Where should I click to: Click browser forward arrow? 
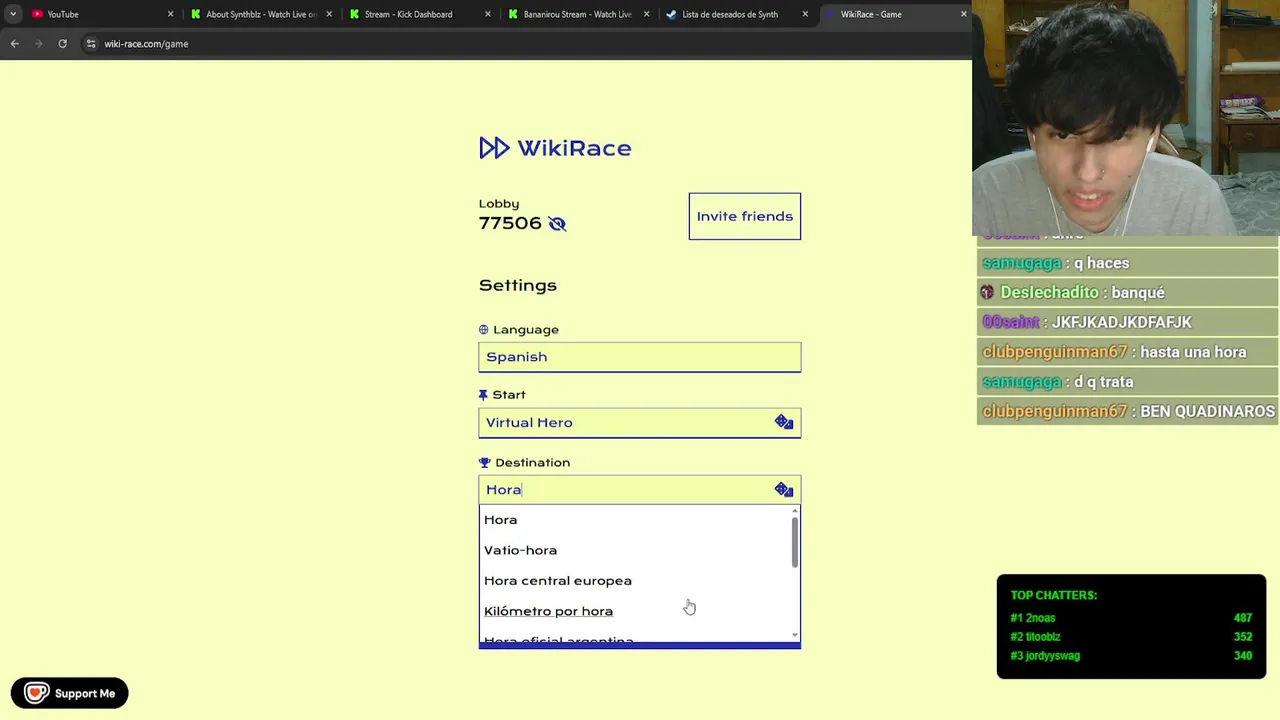pos(38,44)
